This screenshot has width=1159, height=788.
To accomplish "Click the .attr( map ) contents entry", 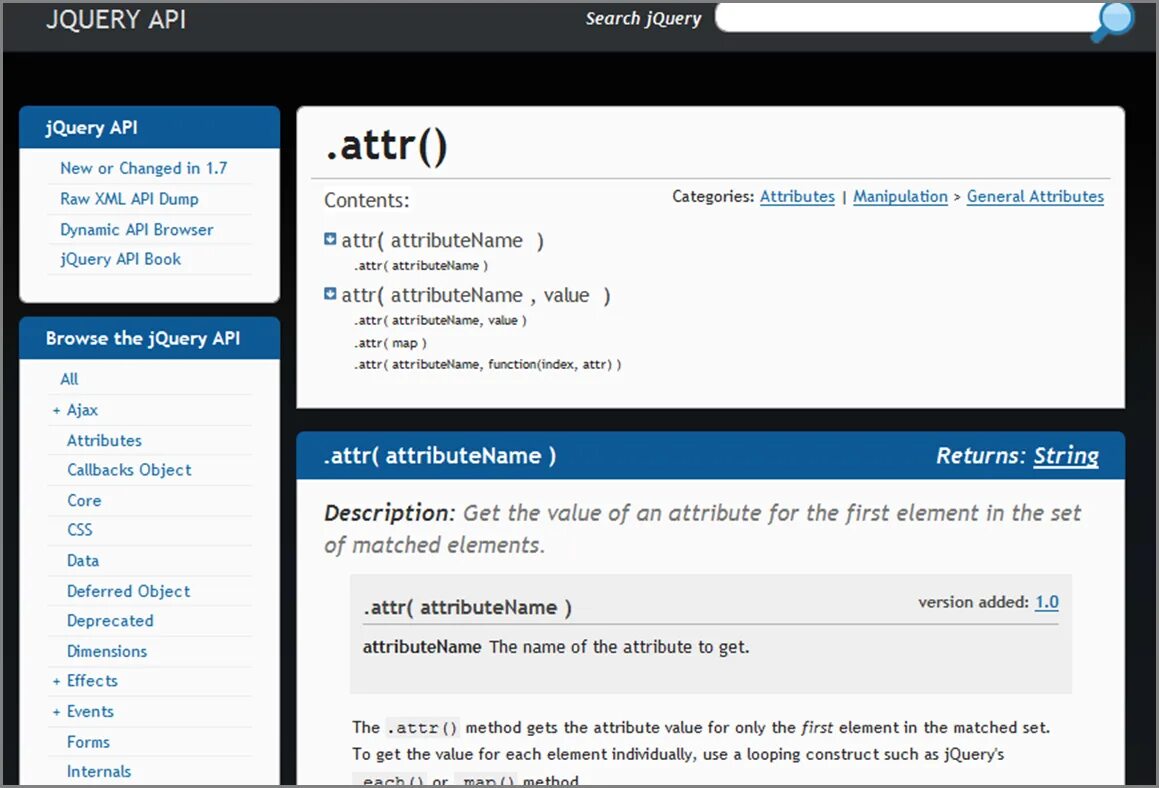I will [390, 343].
